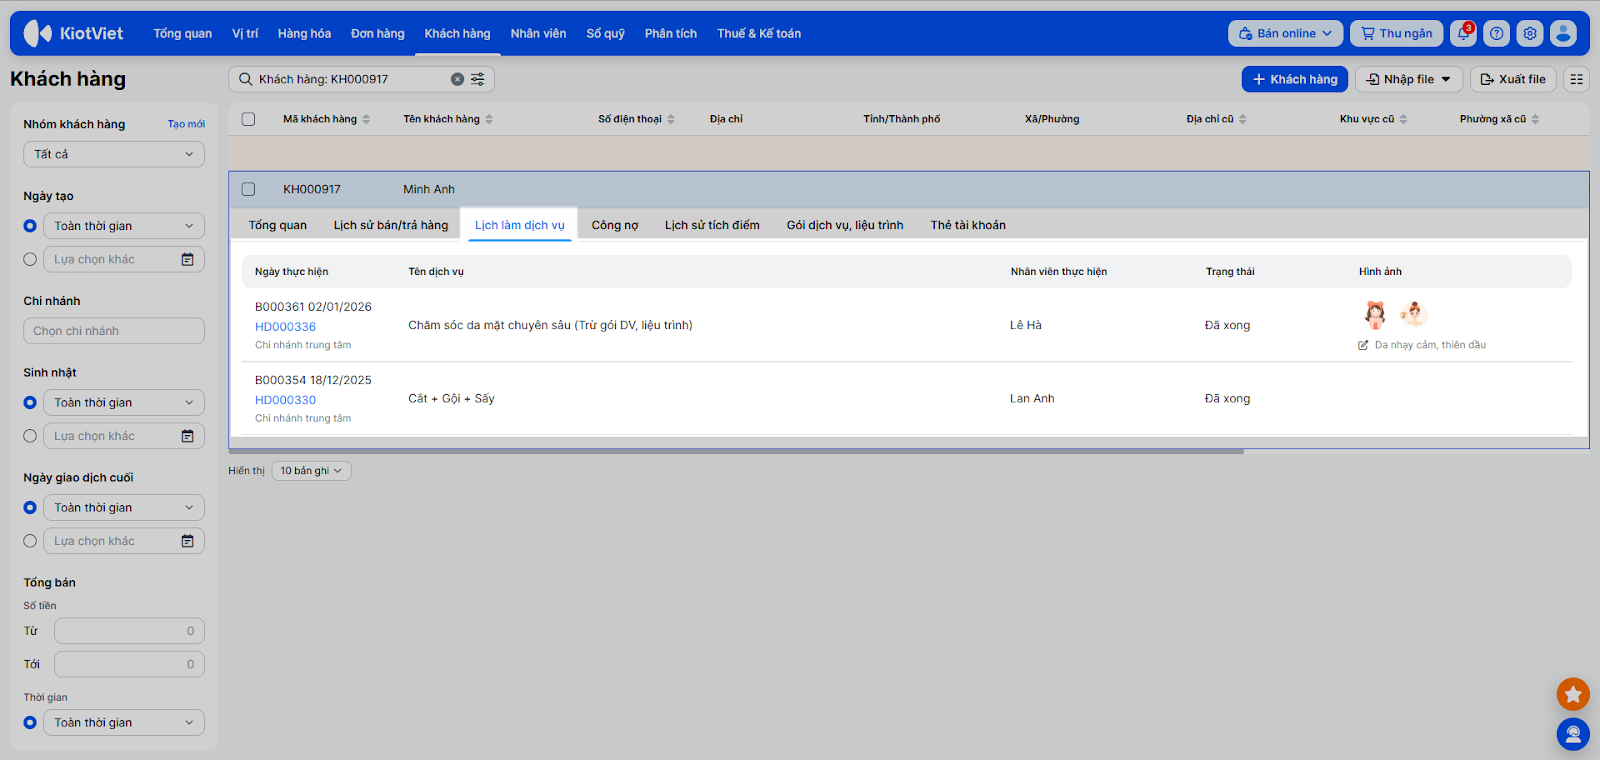Select Ngày giao dịch cuối 'Toàn thời gian' radio

pos(30,508)
